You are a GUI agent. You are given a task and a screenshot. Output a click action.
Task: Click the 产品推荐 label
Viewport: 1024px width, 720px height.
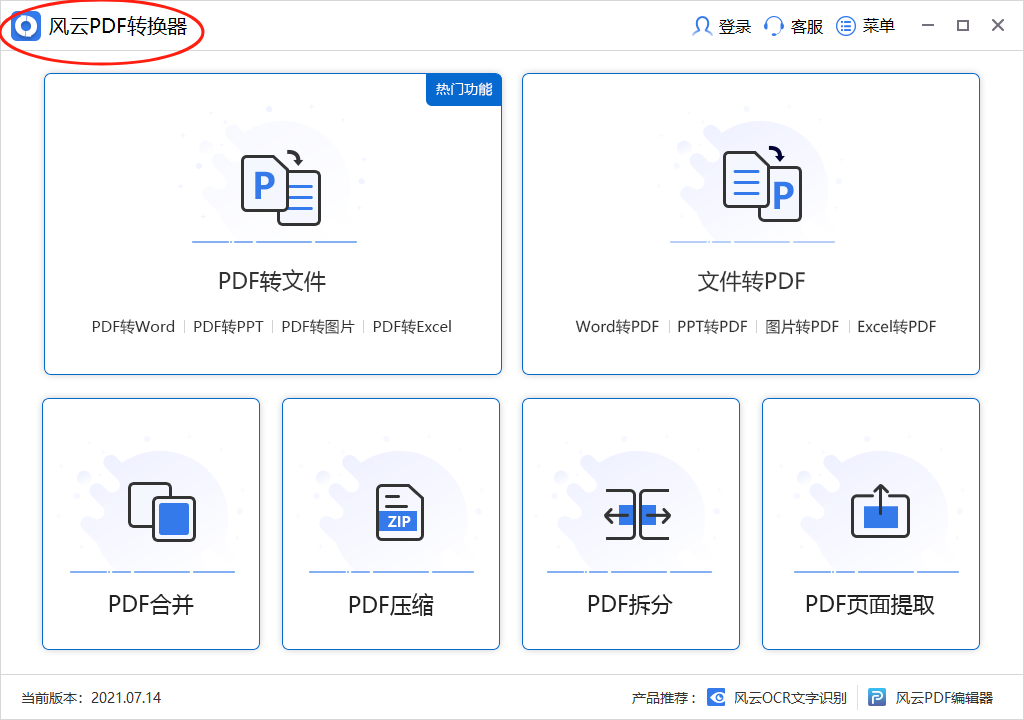[664, 698]
